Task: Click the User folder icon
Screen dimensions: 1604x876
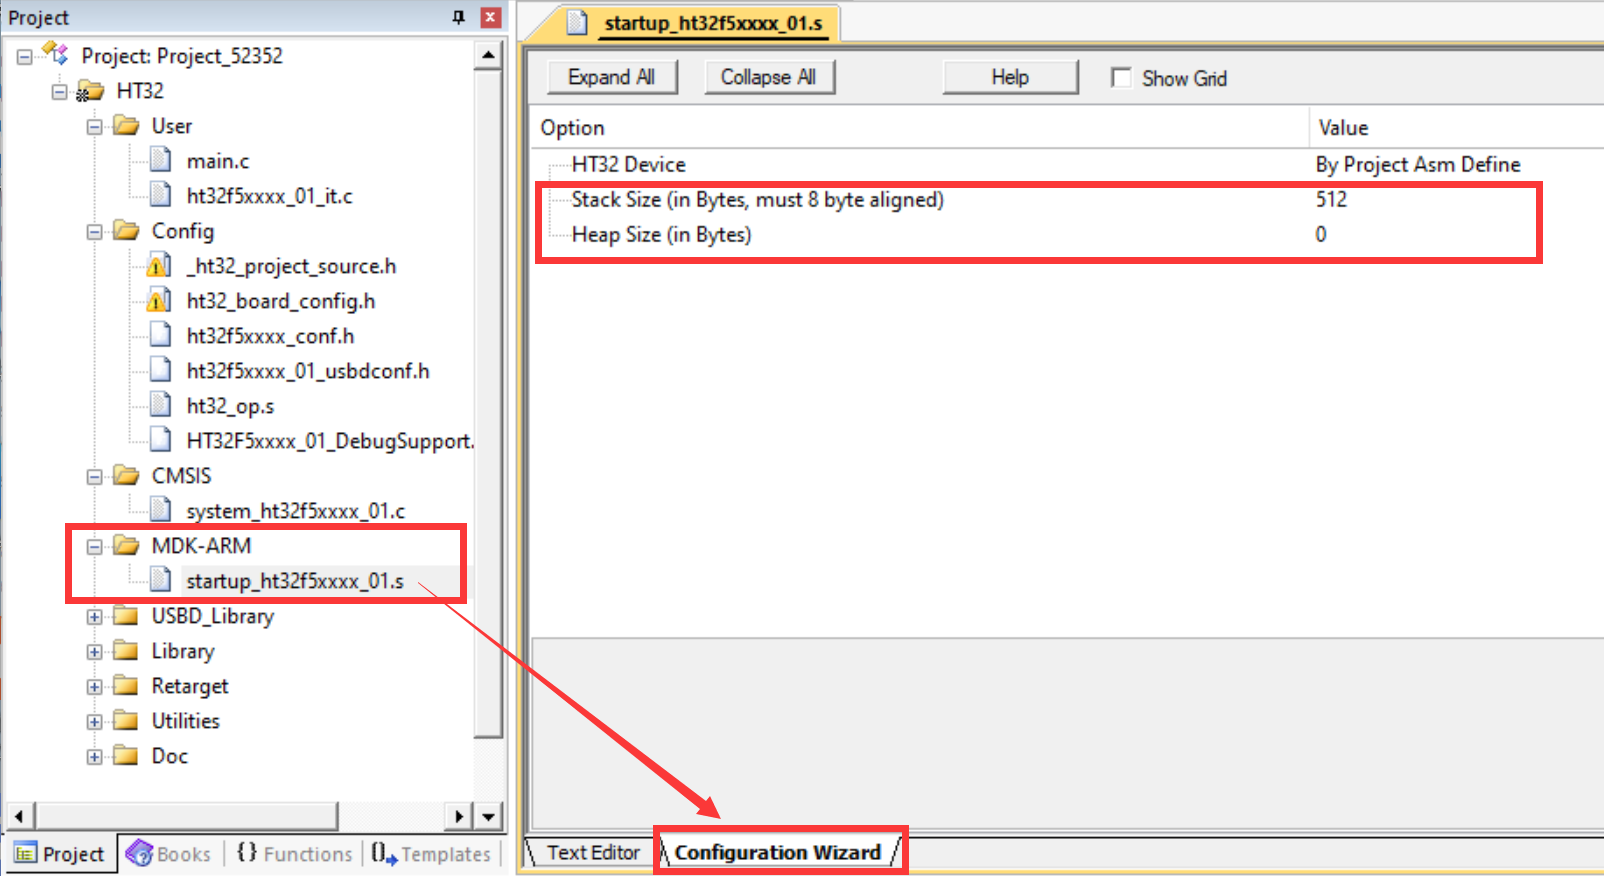Action: (x=126, y=126)
